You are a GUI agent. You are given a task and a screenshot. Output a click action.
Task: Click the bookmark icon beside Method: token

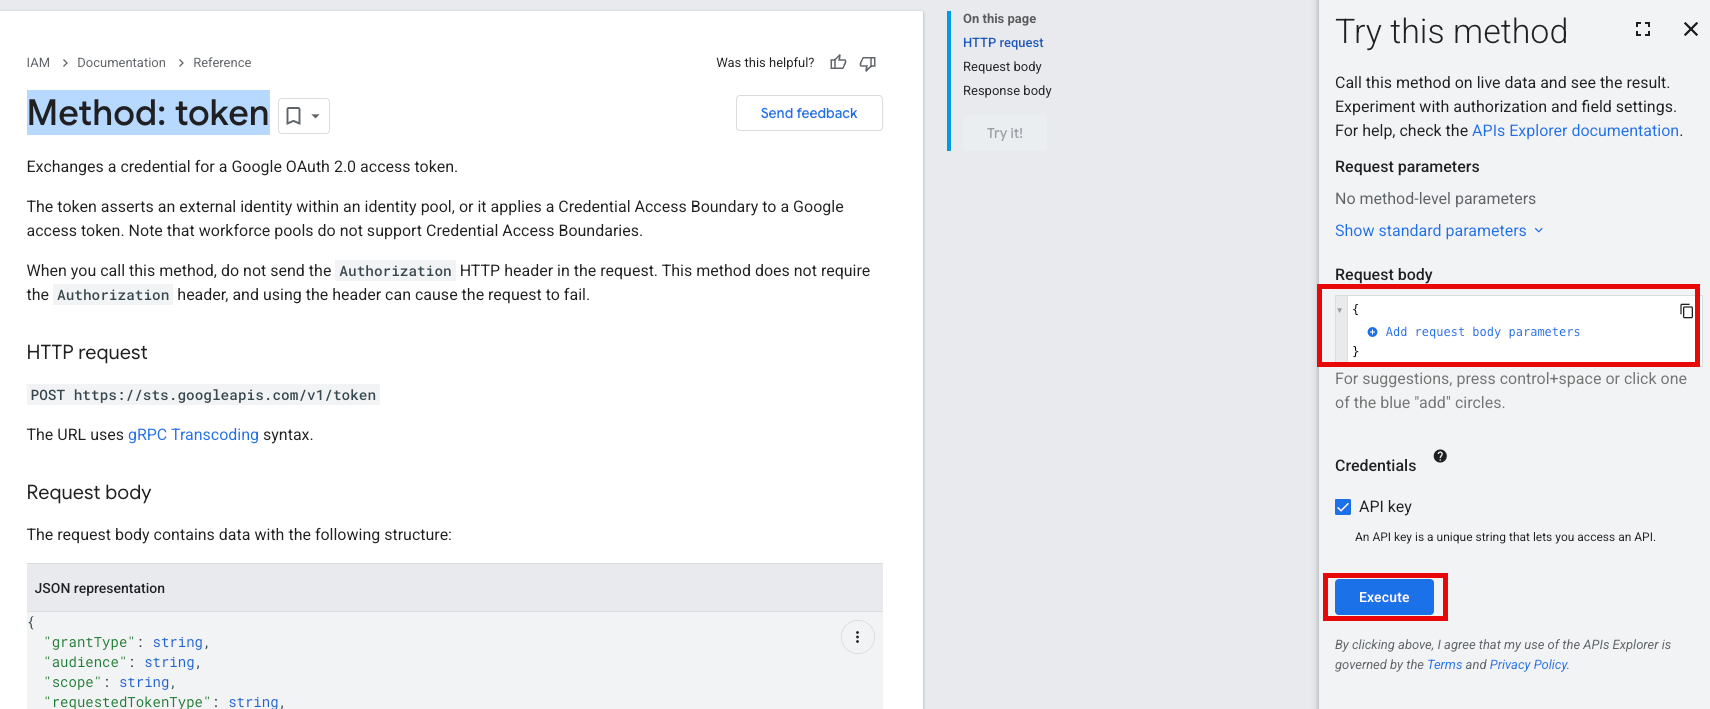[x=293, y=116]
